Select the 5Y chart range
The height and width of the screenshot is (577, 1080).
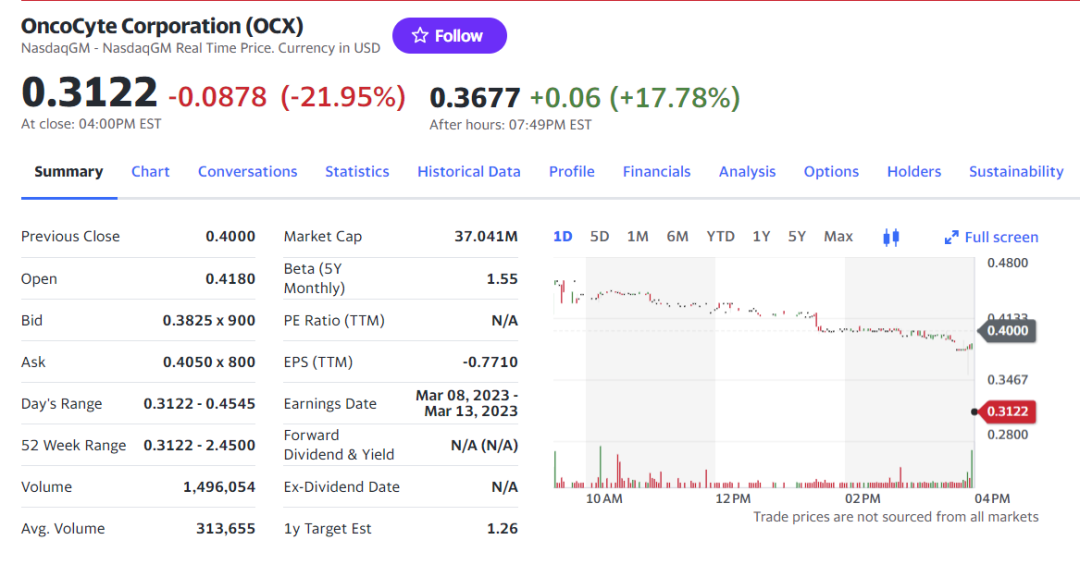[x=797, y=236]
